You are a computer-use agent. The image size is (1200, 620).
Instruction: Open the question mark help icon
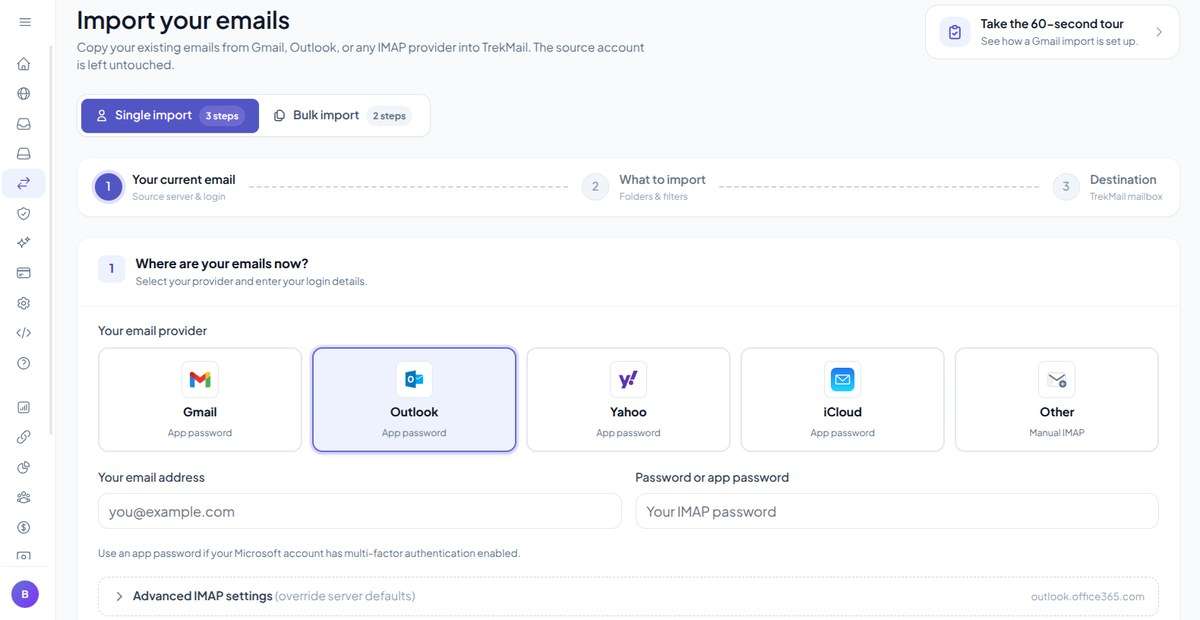pyautogui.click(x=24, y=363)
